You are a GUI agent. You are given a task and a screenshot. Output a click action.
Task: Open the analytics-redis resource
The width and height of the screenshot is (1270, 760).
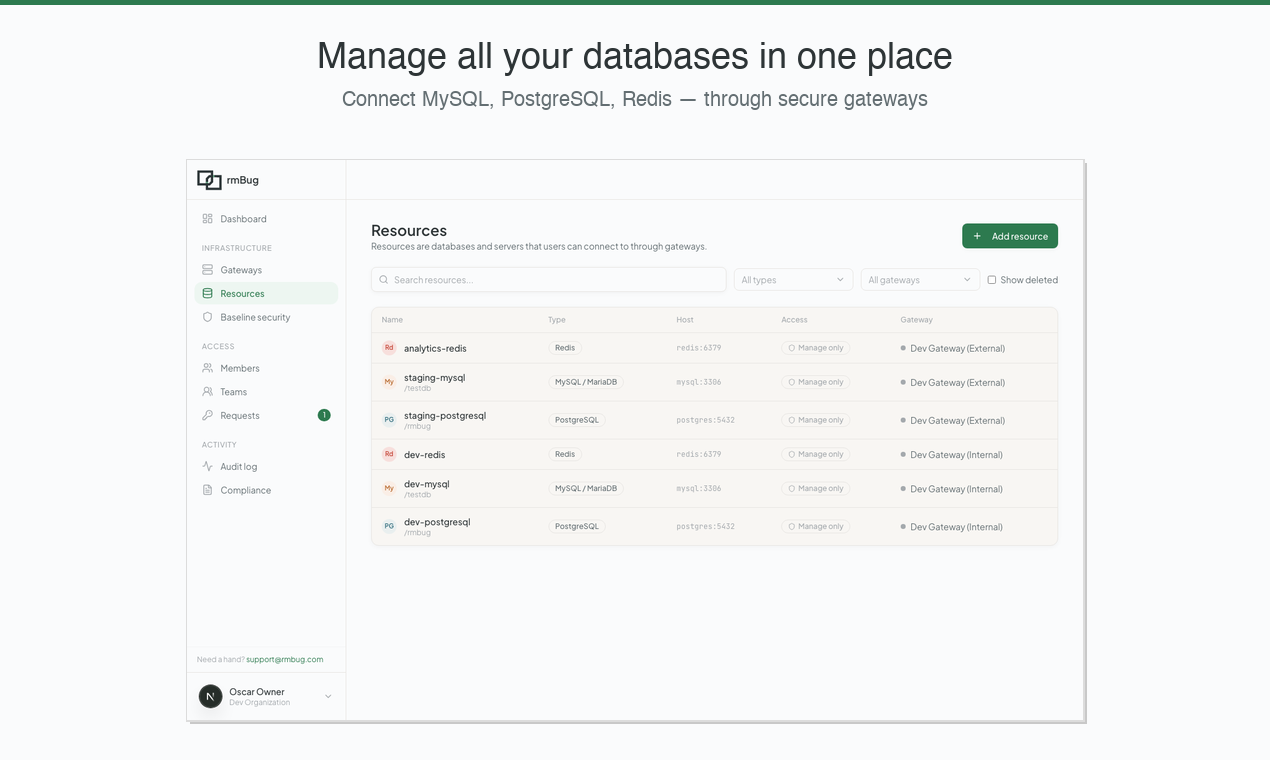[435, 348]
